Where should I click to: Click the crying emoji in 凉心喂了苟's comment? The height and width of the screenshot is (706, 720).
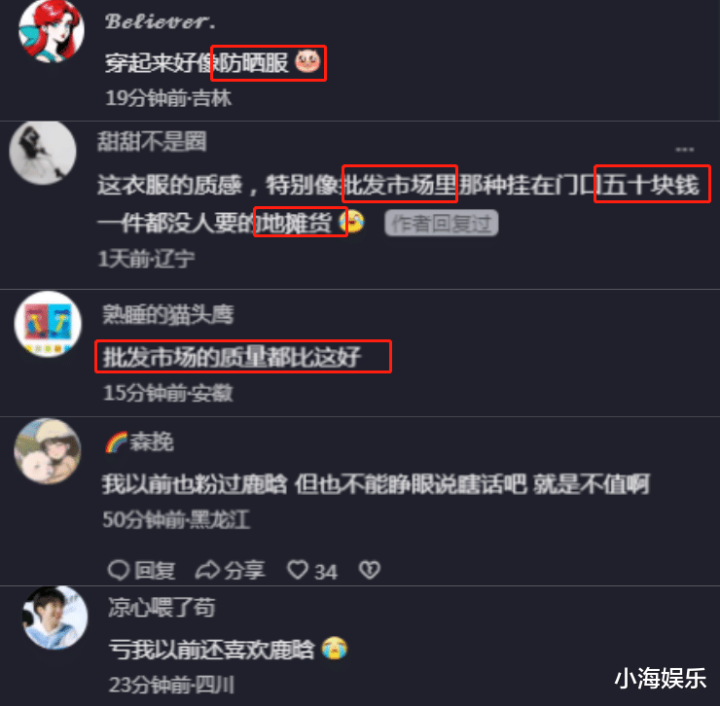click(x=334, y=648)
